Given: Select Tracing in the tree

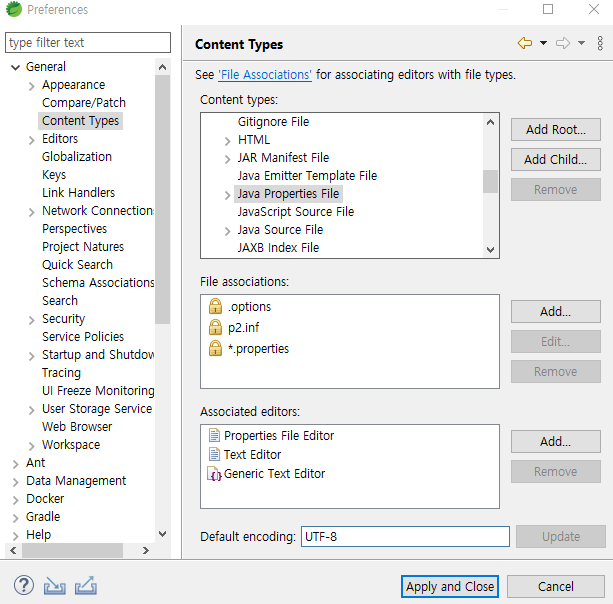Looking at the screenshot, I should [61, 373].
